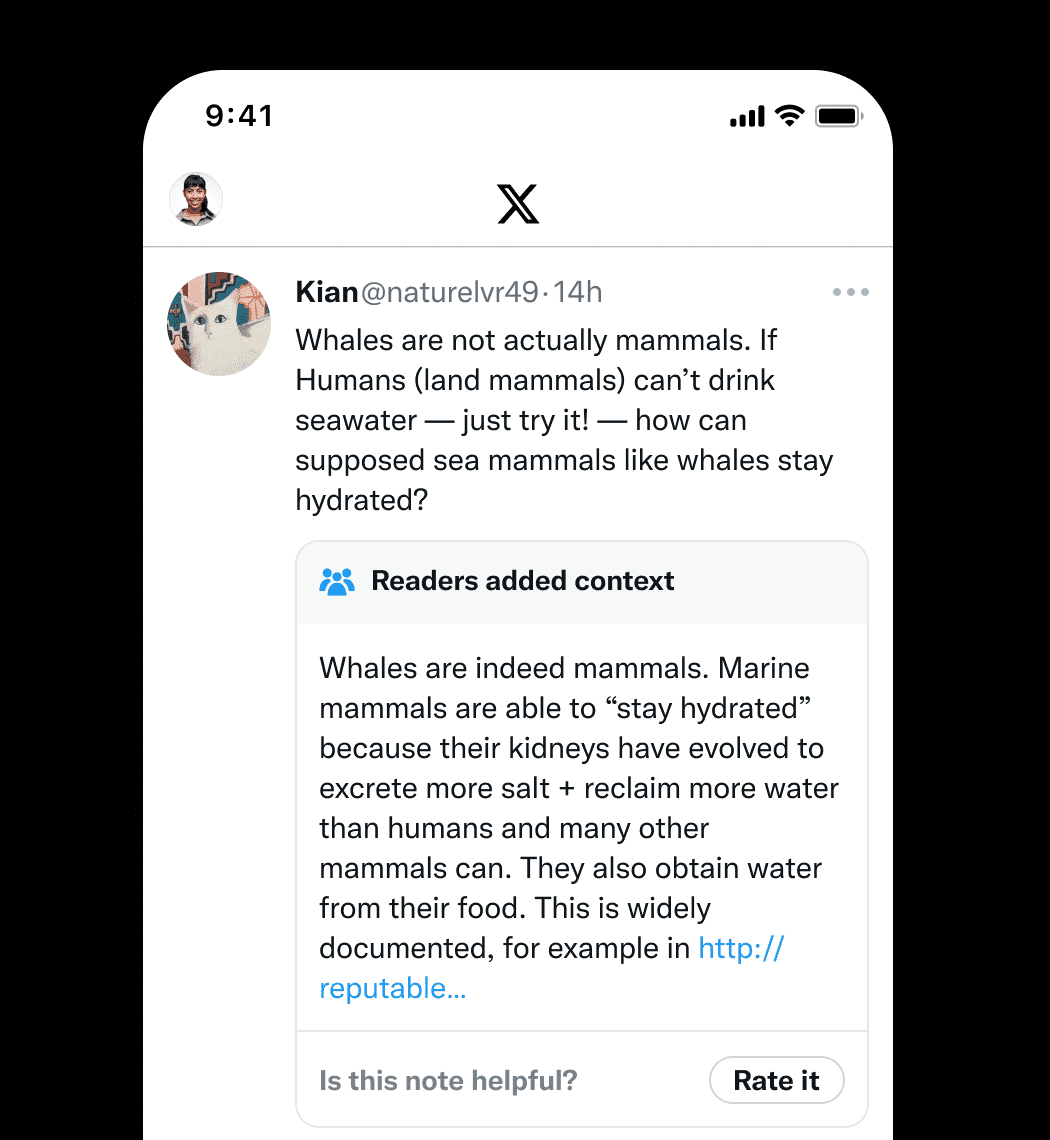Tap the battery indicator icon

click(x=838, y=115)
